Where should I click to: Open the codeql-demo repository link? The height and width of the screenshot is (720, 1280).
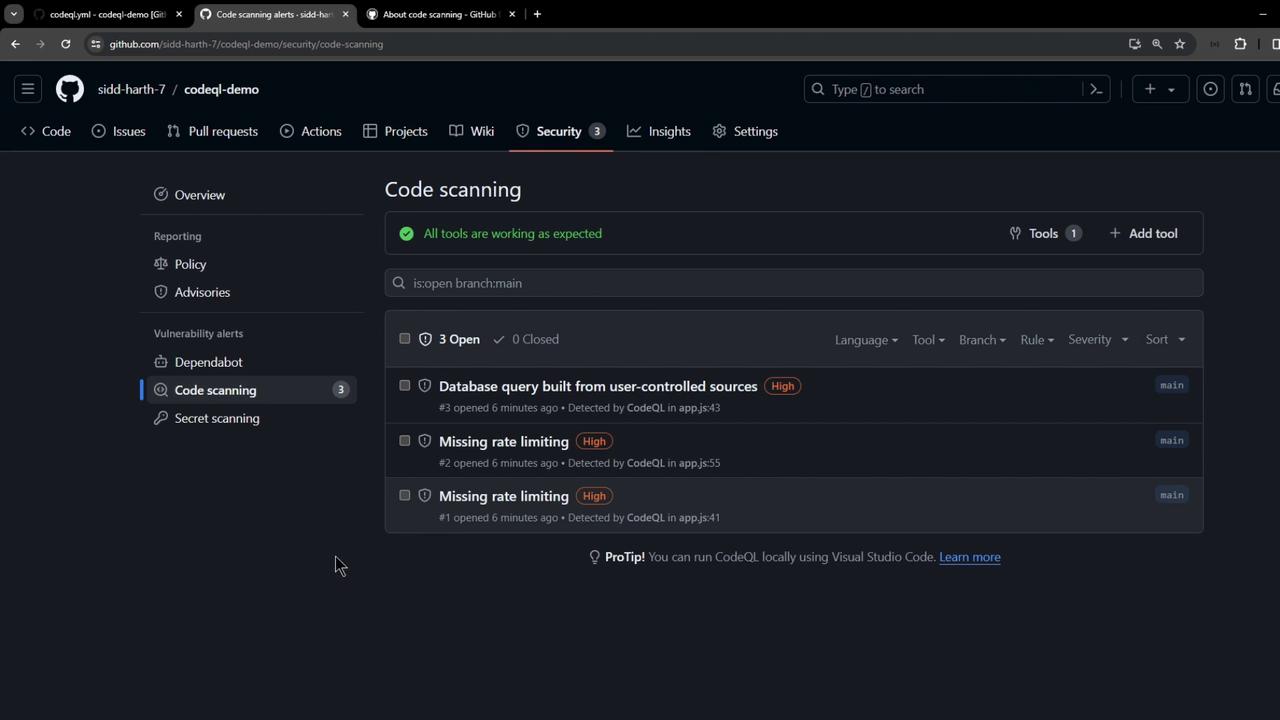[221, 89]
